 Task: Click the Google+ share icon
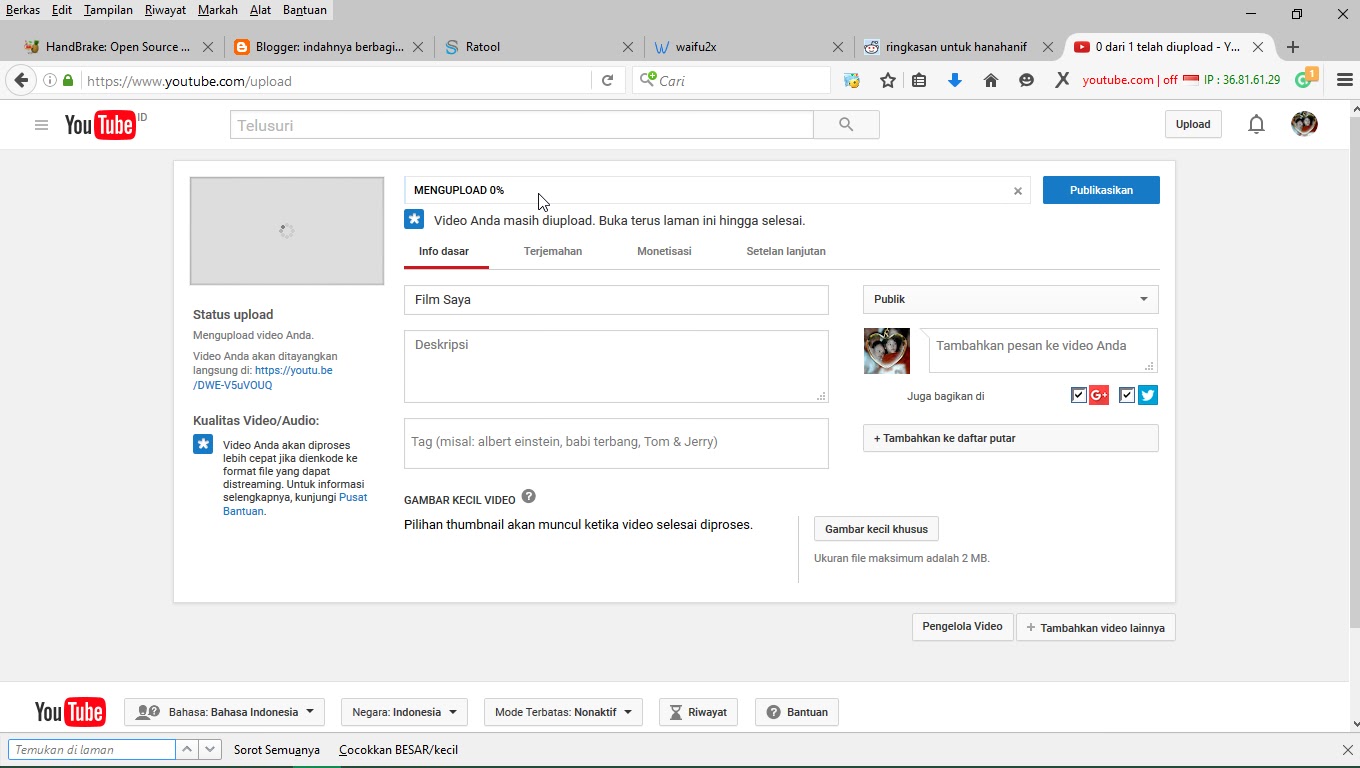point(1099,395)
